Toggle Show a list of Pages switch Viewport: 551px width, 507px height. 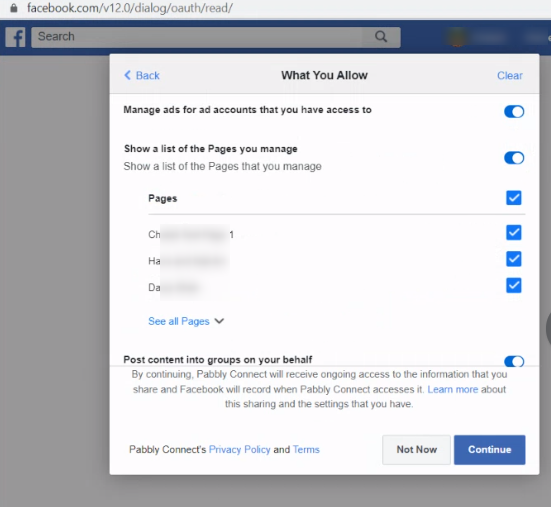[514, 158]
